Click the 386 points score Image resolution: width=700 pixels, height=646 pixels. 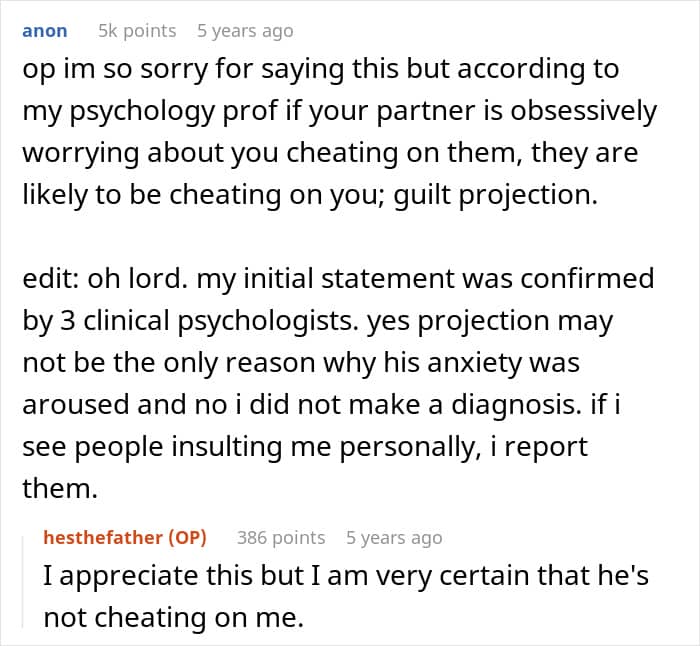pyautogui.click(x=281, y=538)
